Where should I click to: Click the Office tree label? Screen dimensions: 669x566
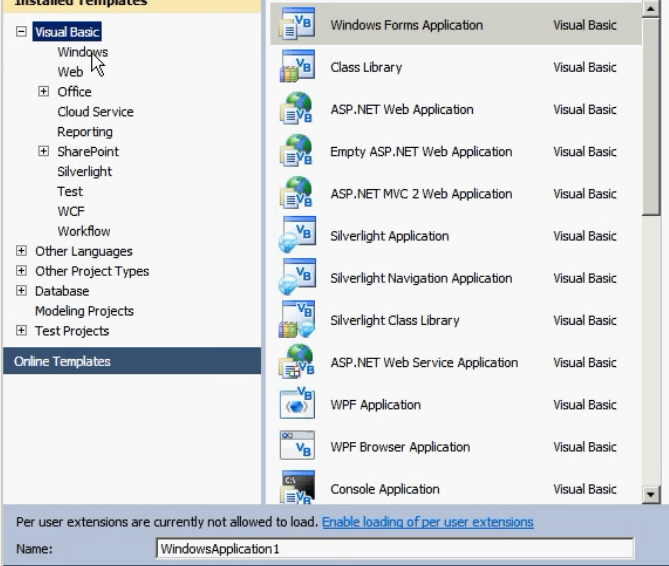(74, 92)
